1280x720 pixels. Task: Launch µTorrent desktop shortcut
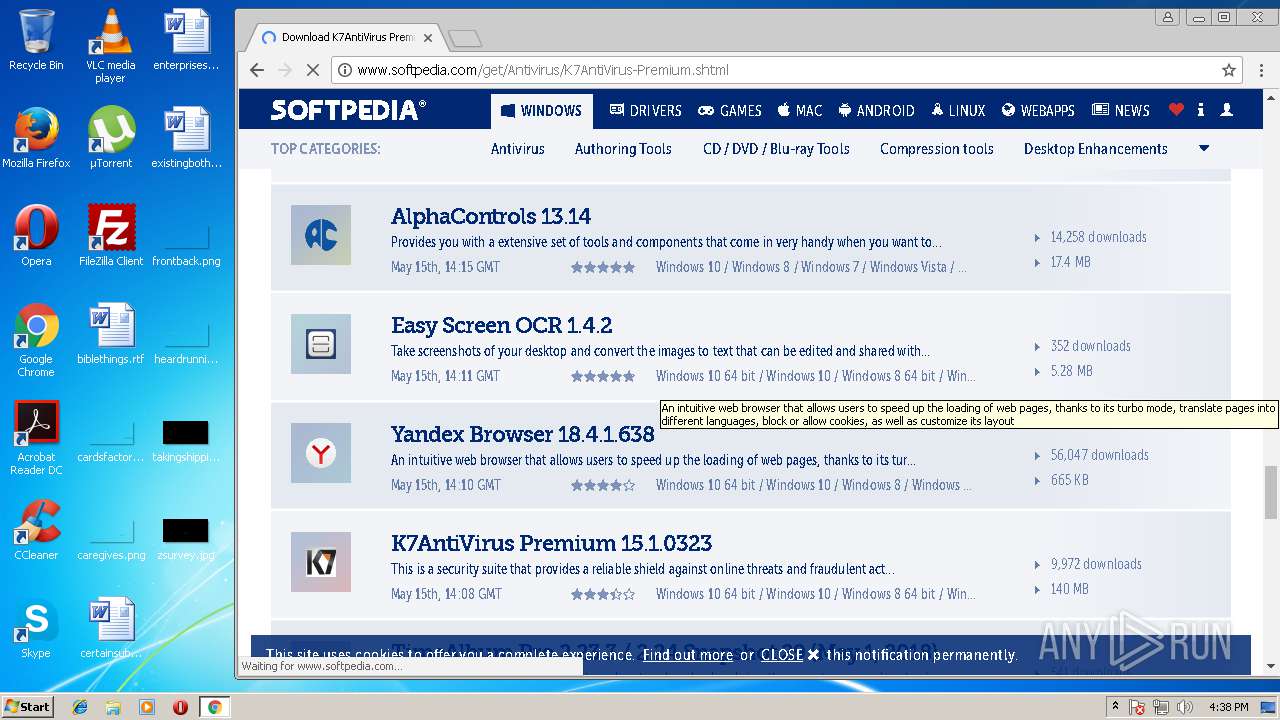point(110,138)
